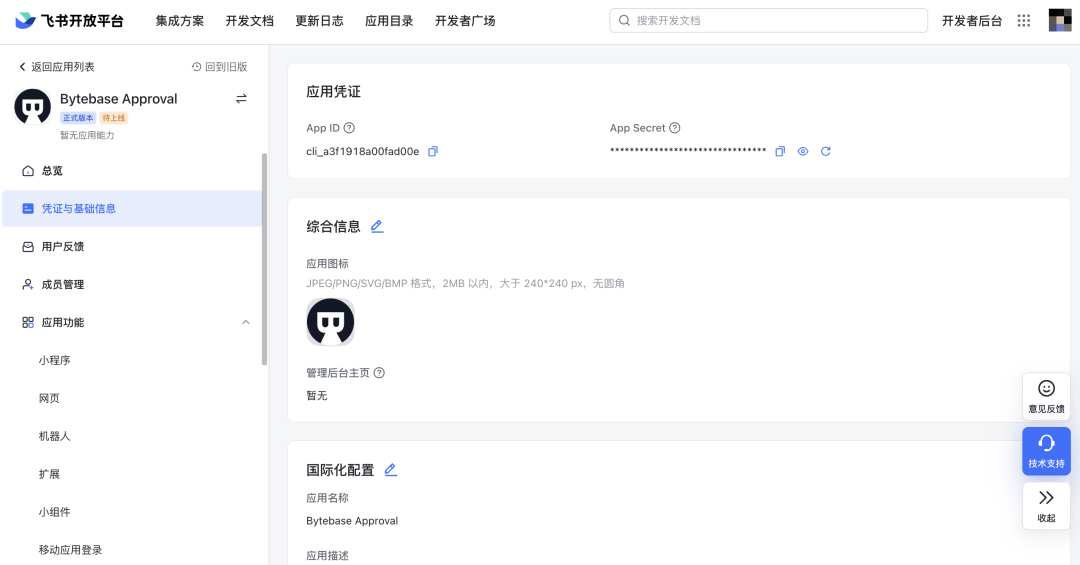Open 成员管理 in sidebar
This screenshot has height=565, width=1080.
click(131, 285)
